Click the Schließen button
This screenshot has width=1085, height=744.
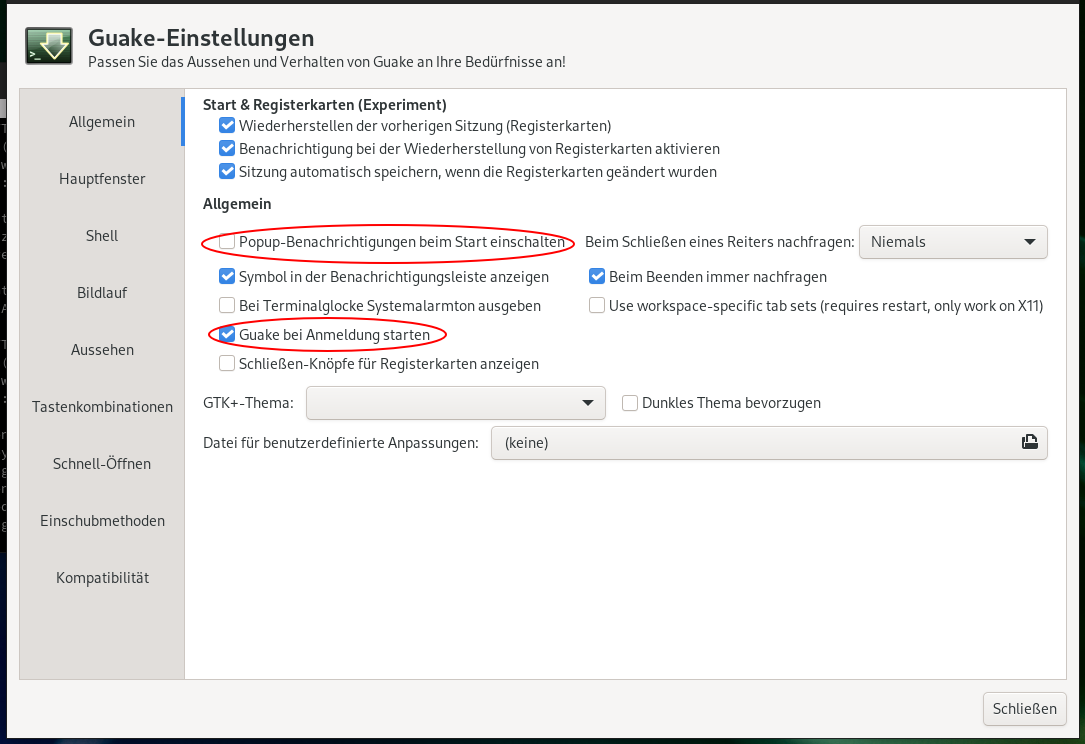tap(1024, 709)
